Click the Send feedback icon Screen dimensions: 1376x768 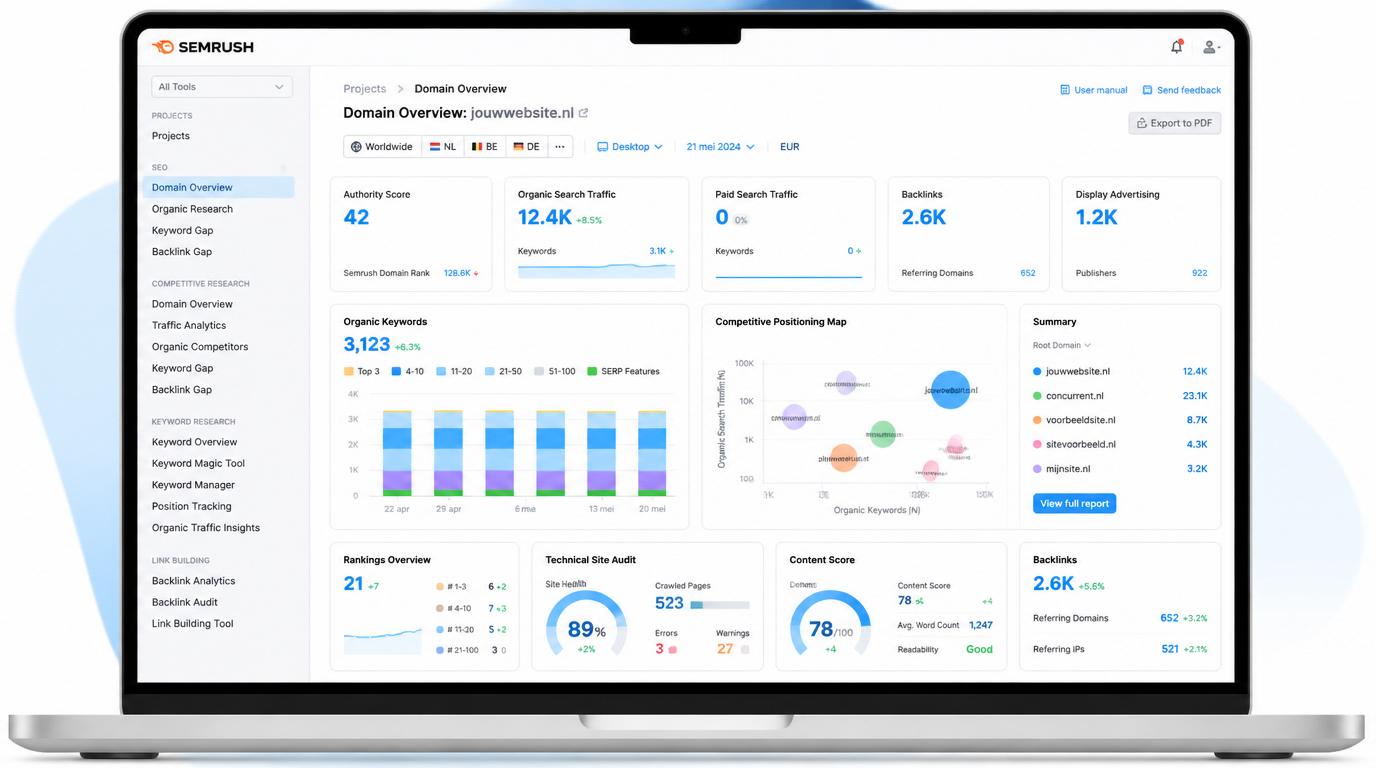(1148, 90)
